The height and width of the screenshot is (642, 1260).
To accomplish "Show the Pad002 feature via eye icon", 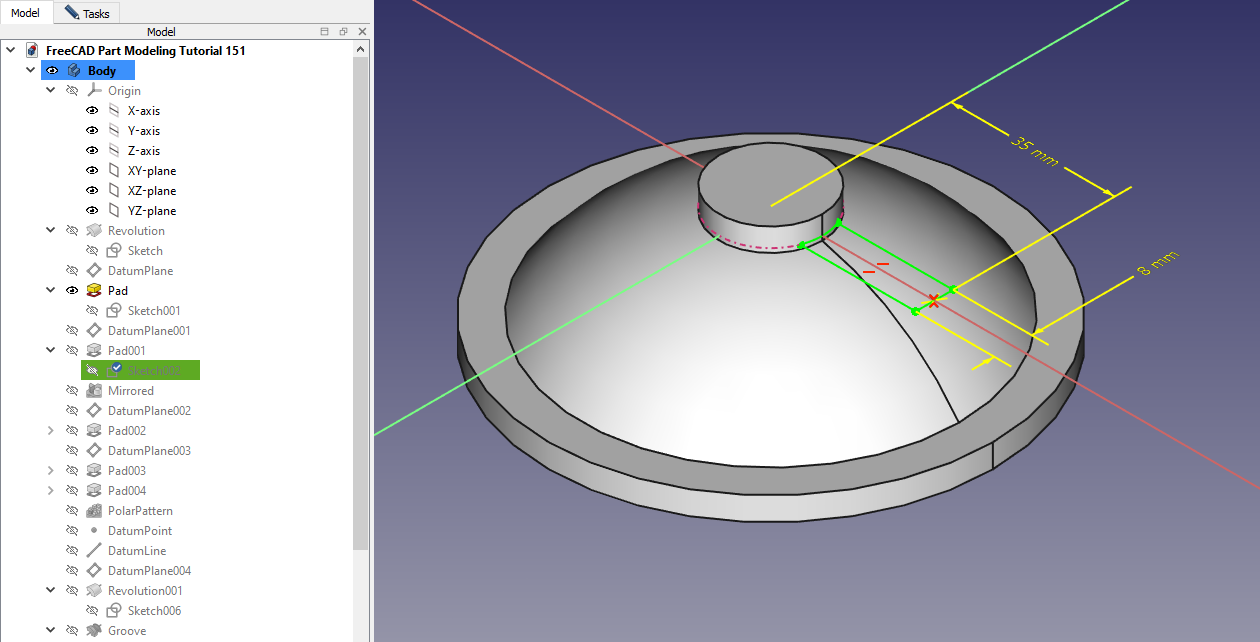I will (72, 431).
